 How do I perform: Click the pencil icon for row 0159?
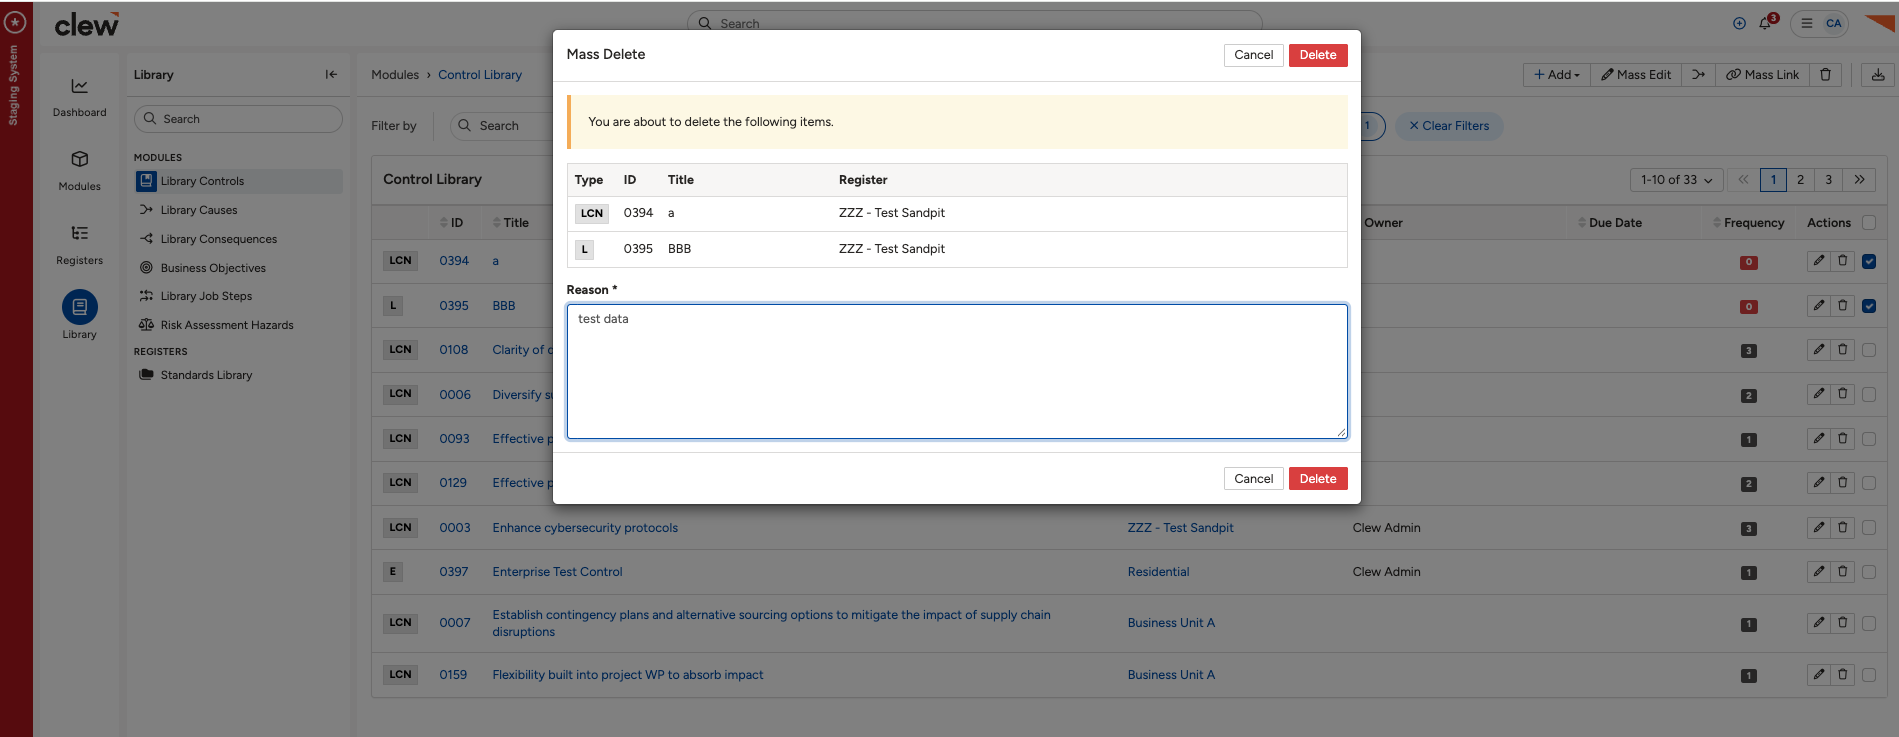(1819, 674)
